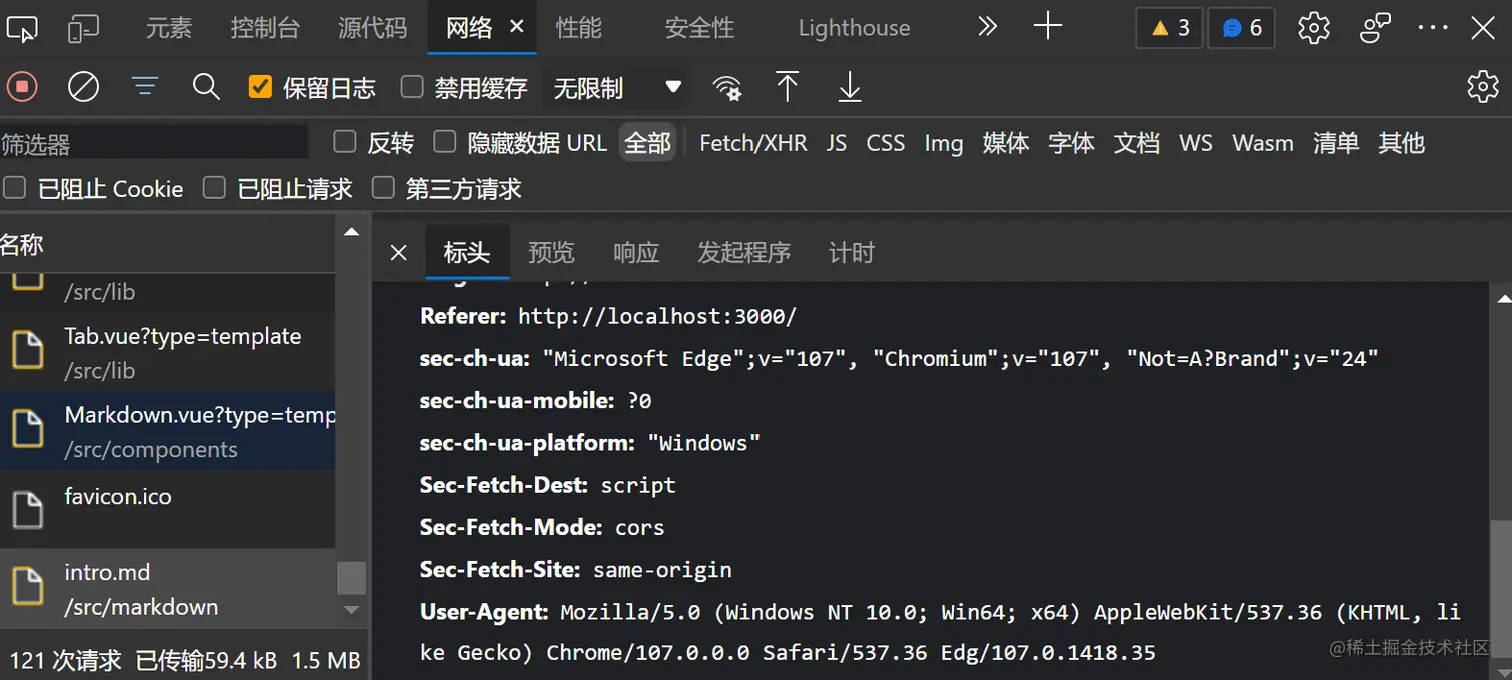Click file icon of favicon.ico

click(x=27, y=509)
